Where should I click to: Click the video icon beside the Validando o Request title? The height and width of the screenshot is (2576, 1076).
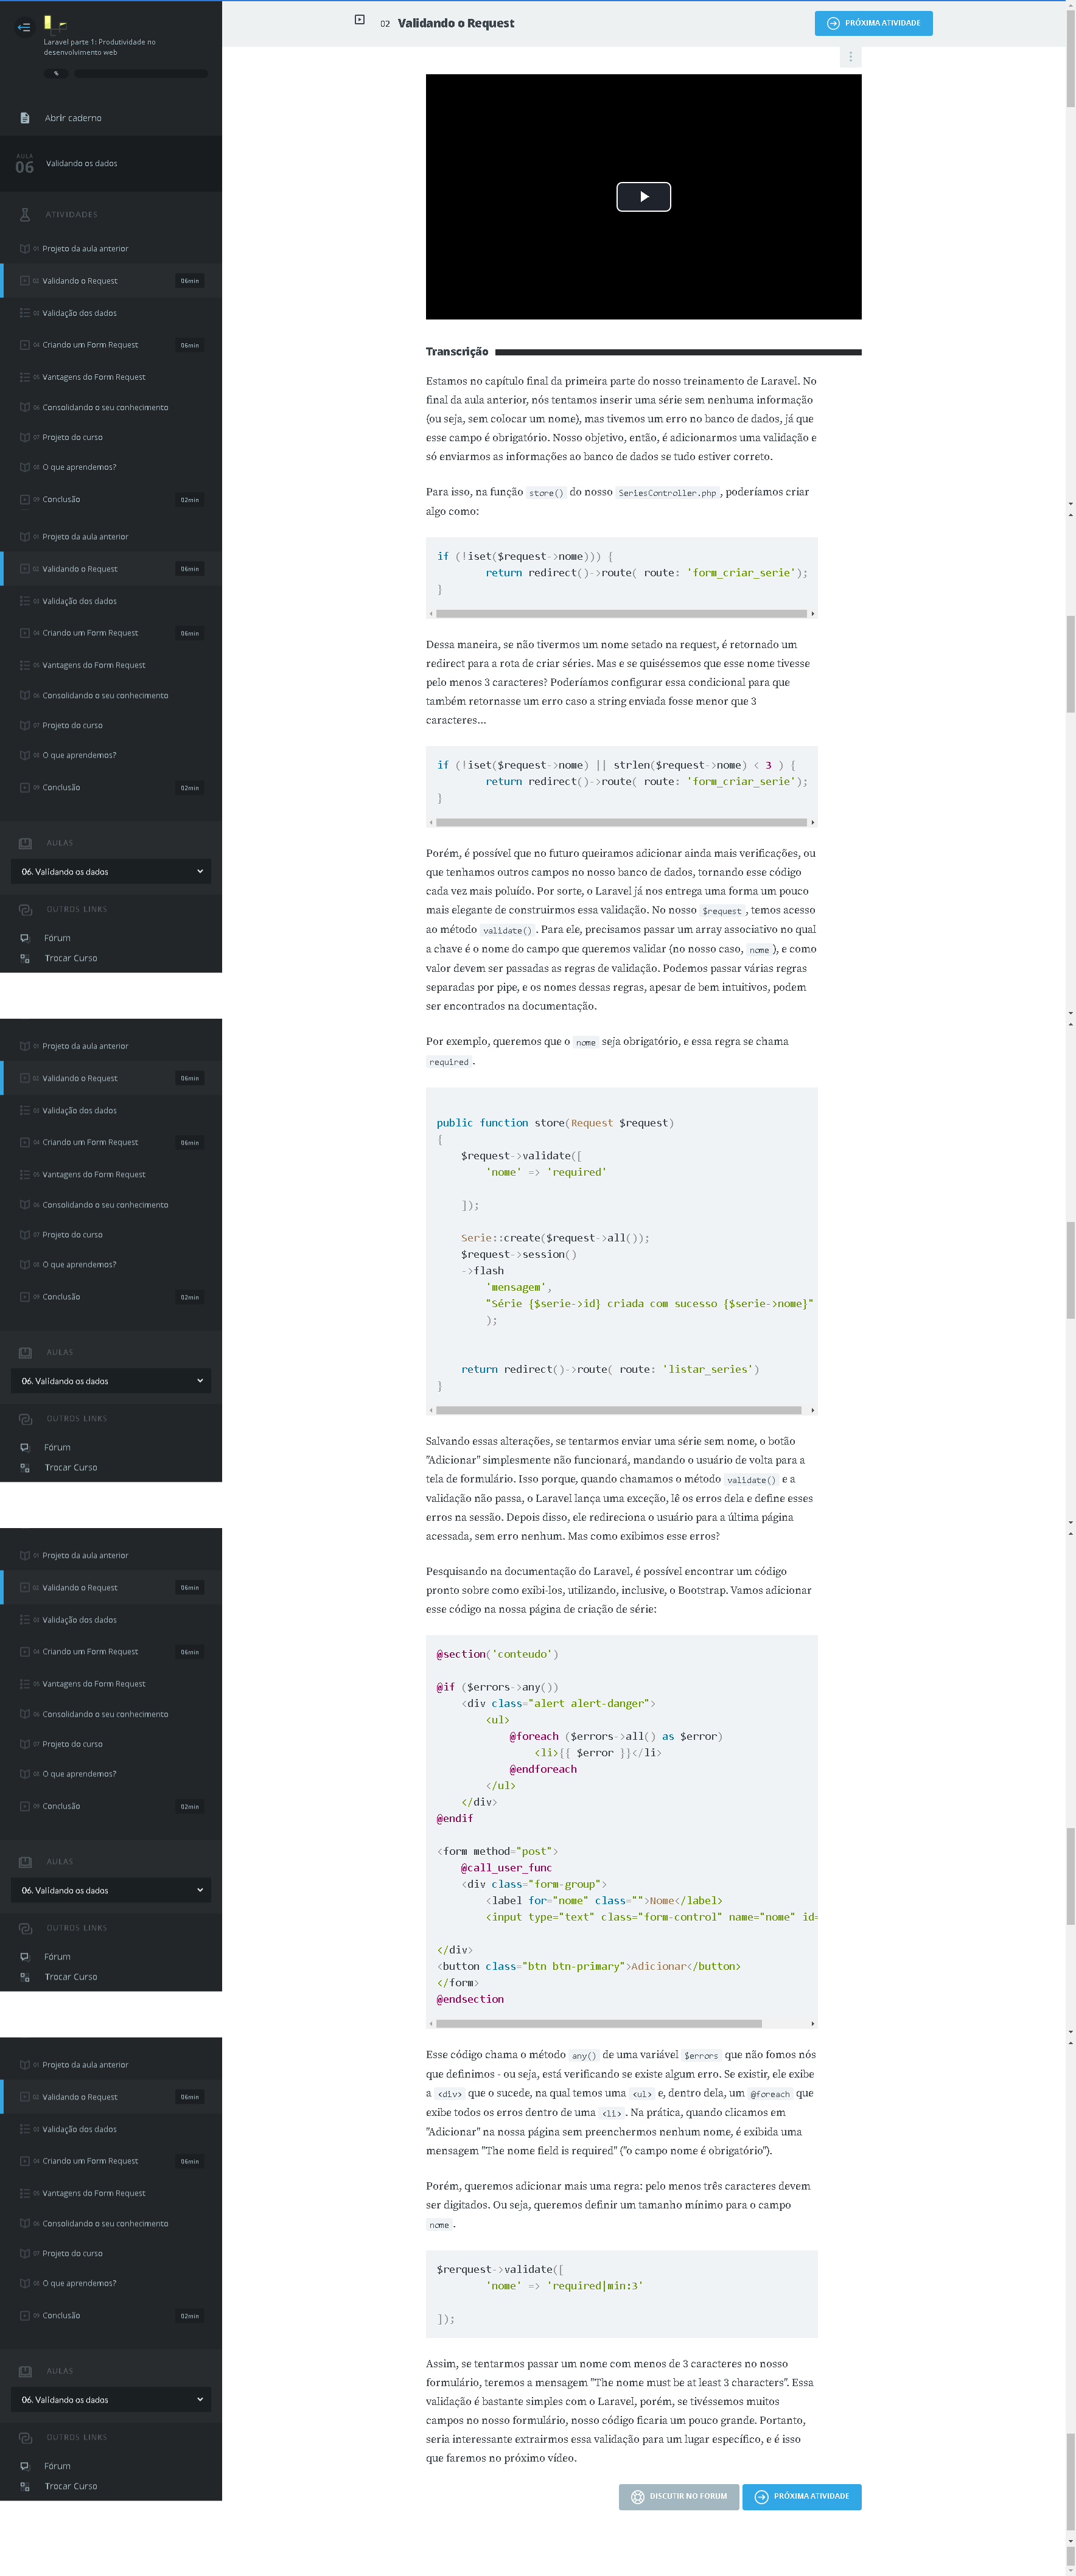point(360,20)
